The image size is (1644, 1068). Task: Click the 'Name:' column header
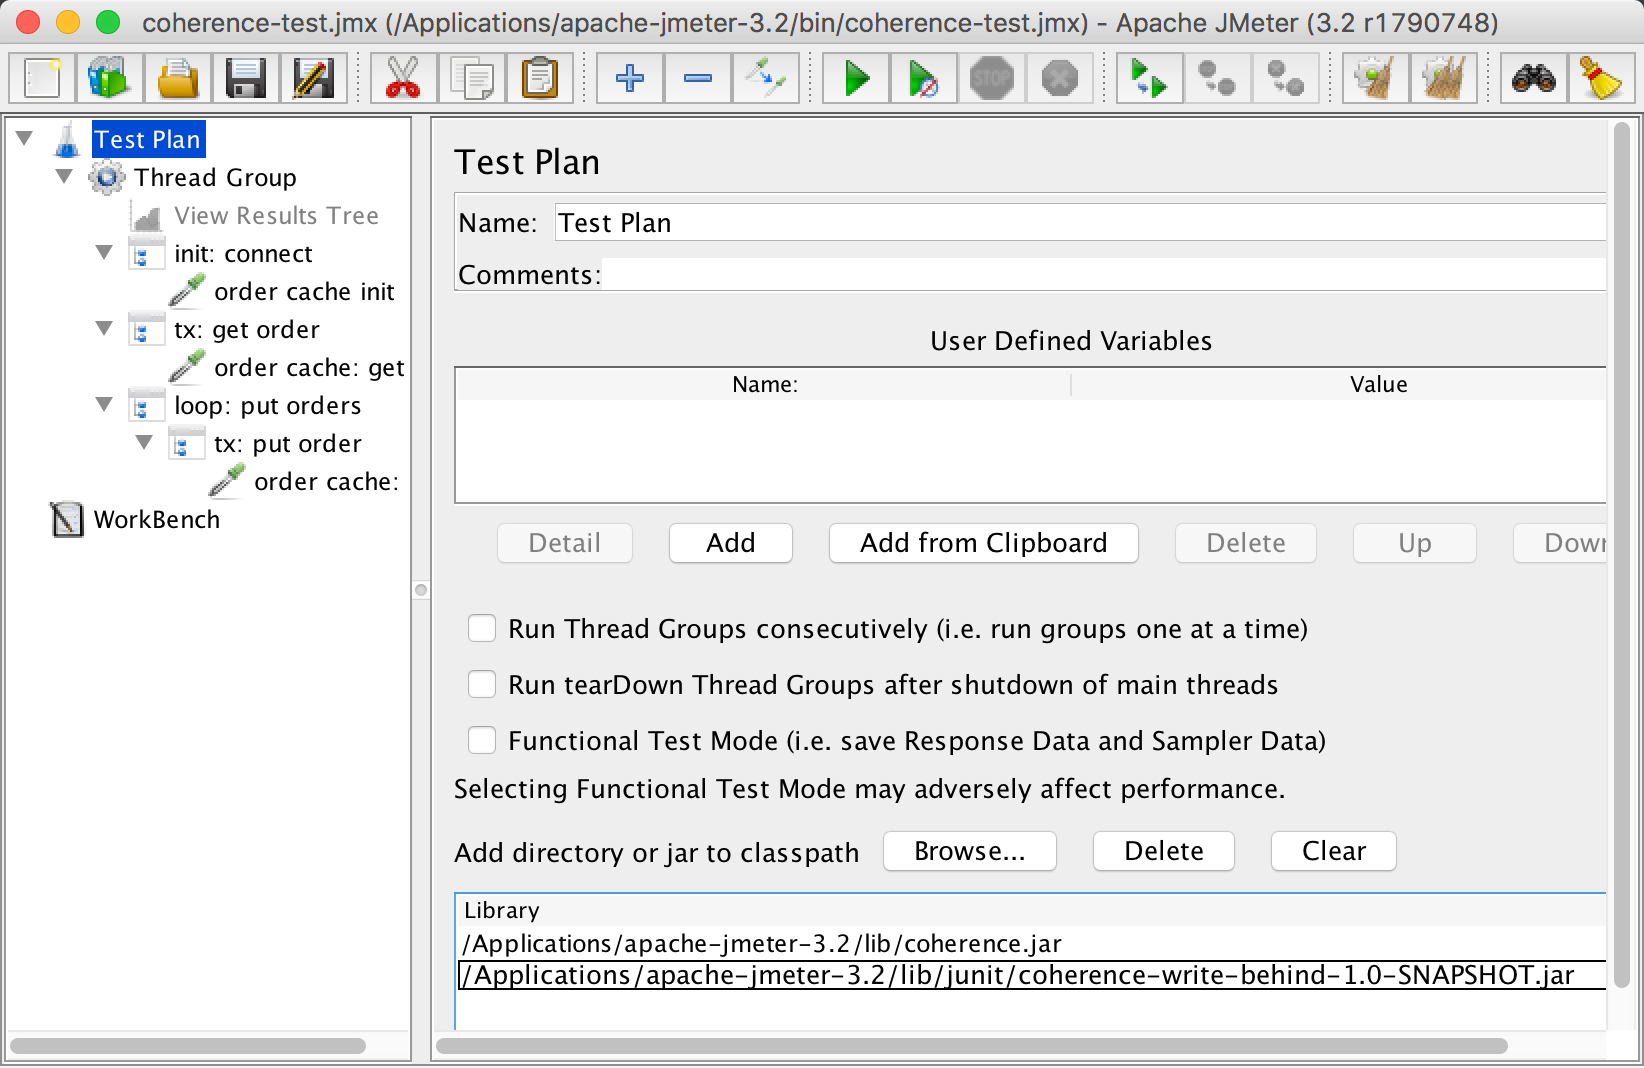point(764,384)
